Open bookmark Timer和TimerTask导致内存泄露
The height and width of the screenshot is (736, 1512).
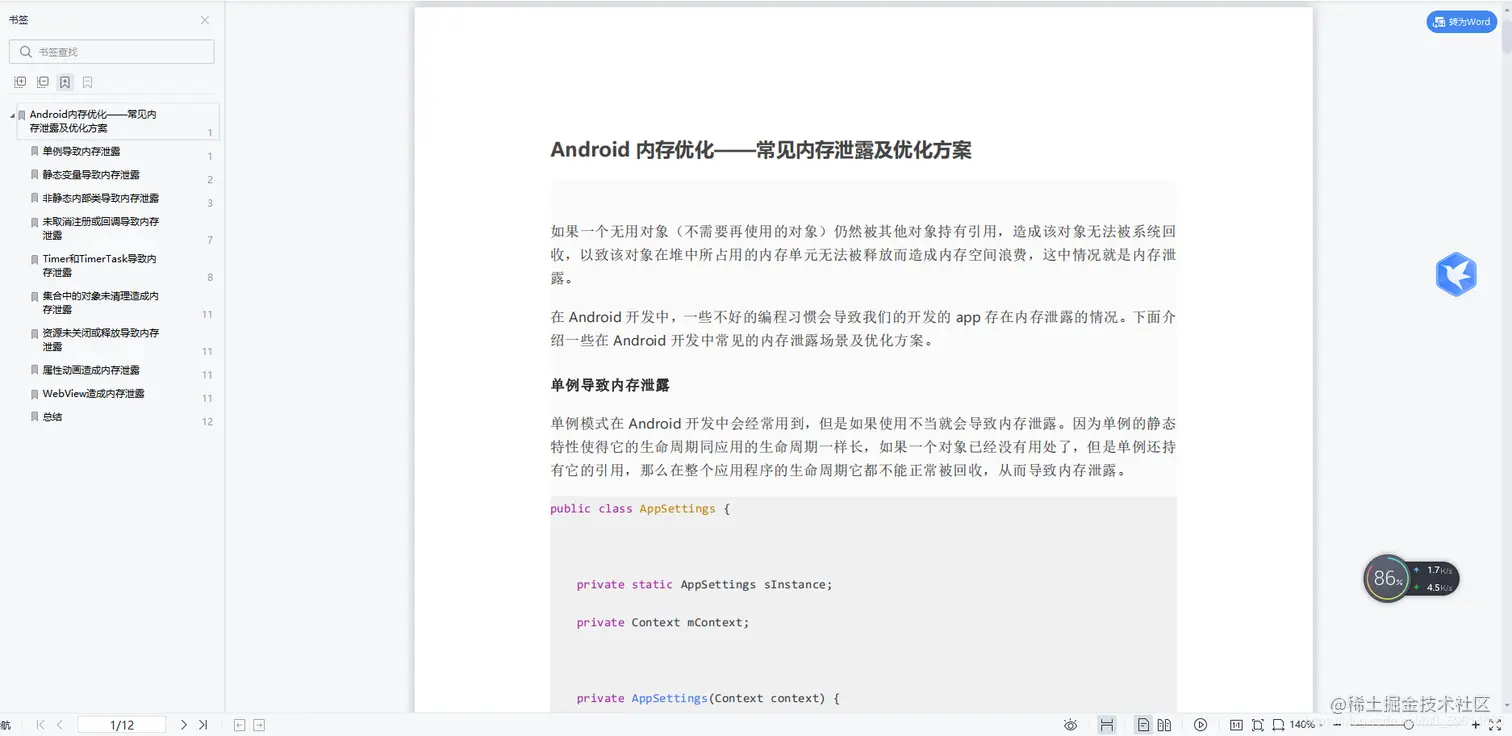[100, 265]
